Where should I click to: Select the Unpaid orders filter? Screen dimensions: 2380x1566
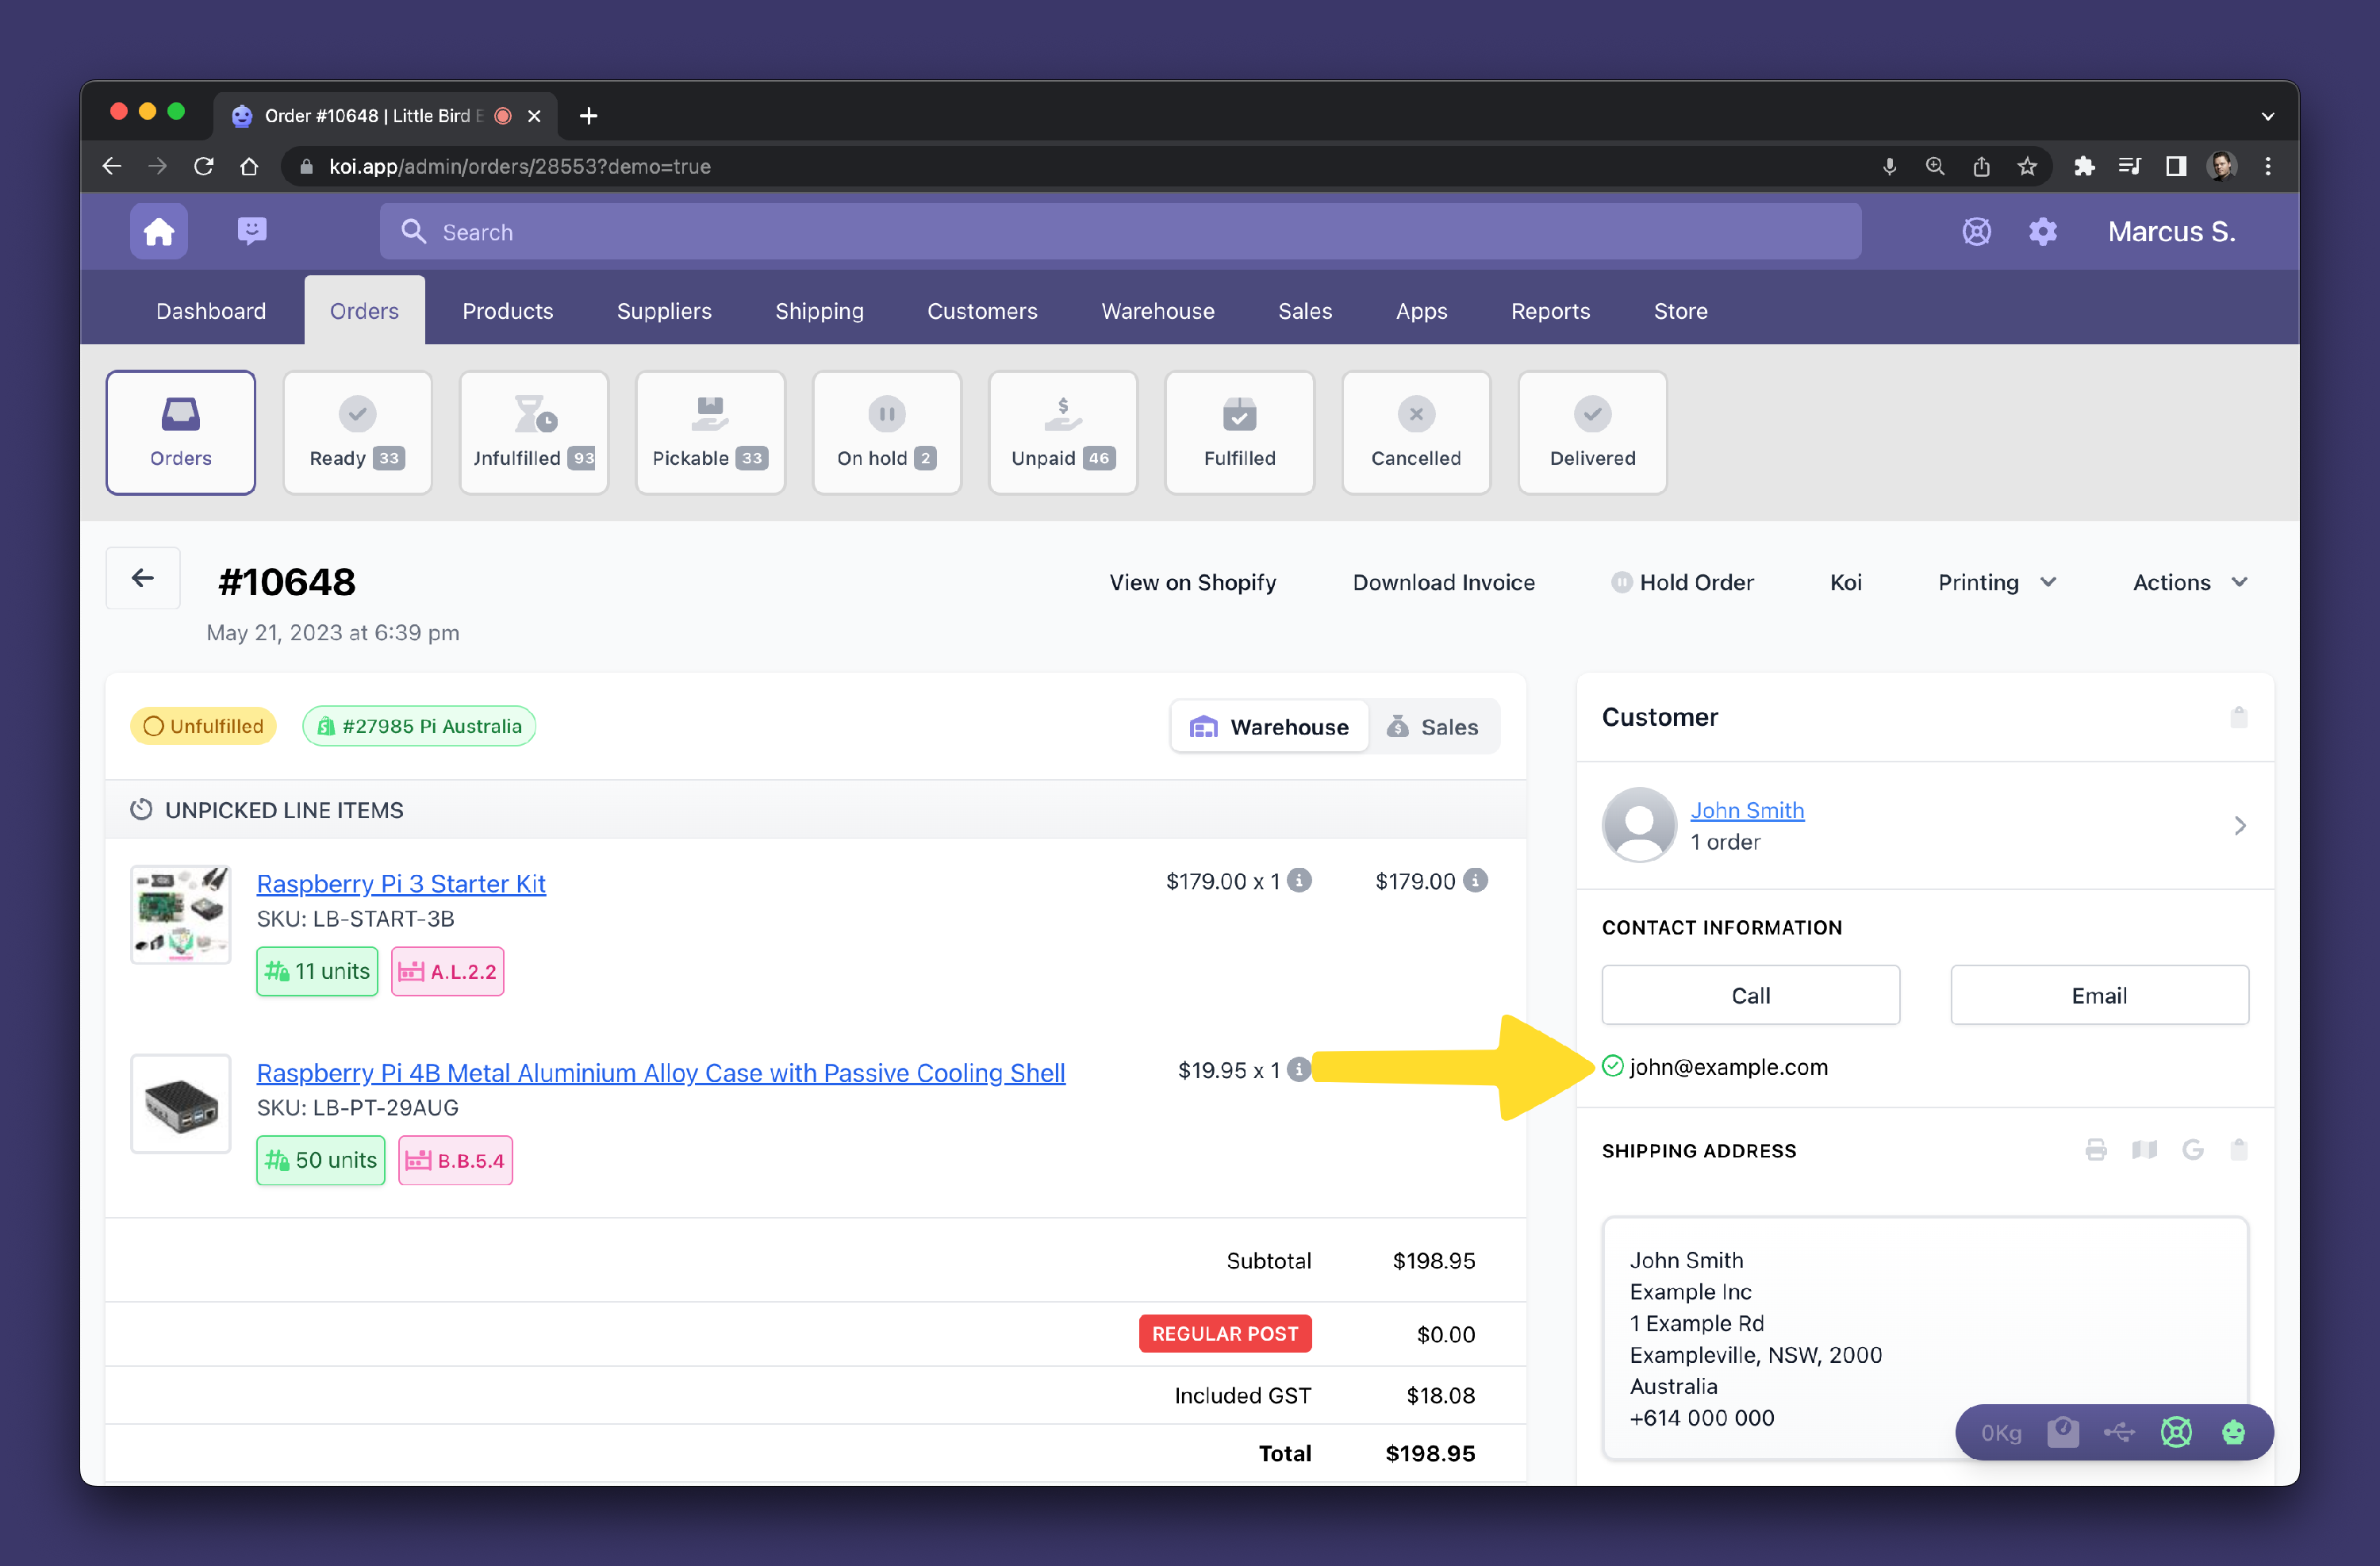point(1062,433)
